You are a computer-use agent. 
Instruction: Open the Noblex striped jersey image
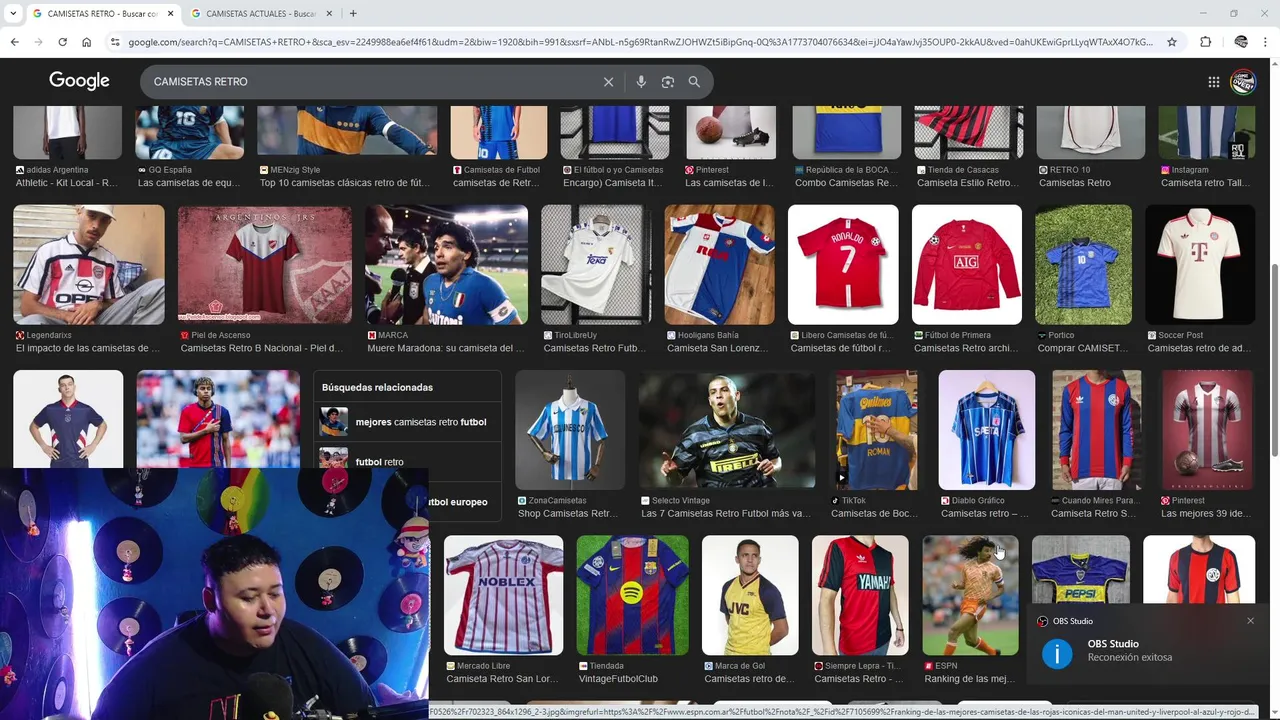click(503, 595)
